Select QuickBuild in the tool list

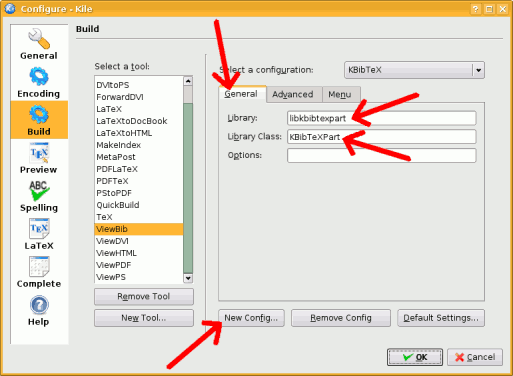139,205
